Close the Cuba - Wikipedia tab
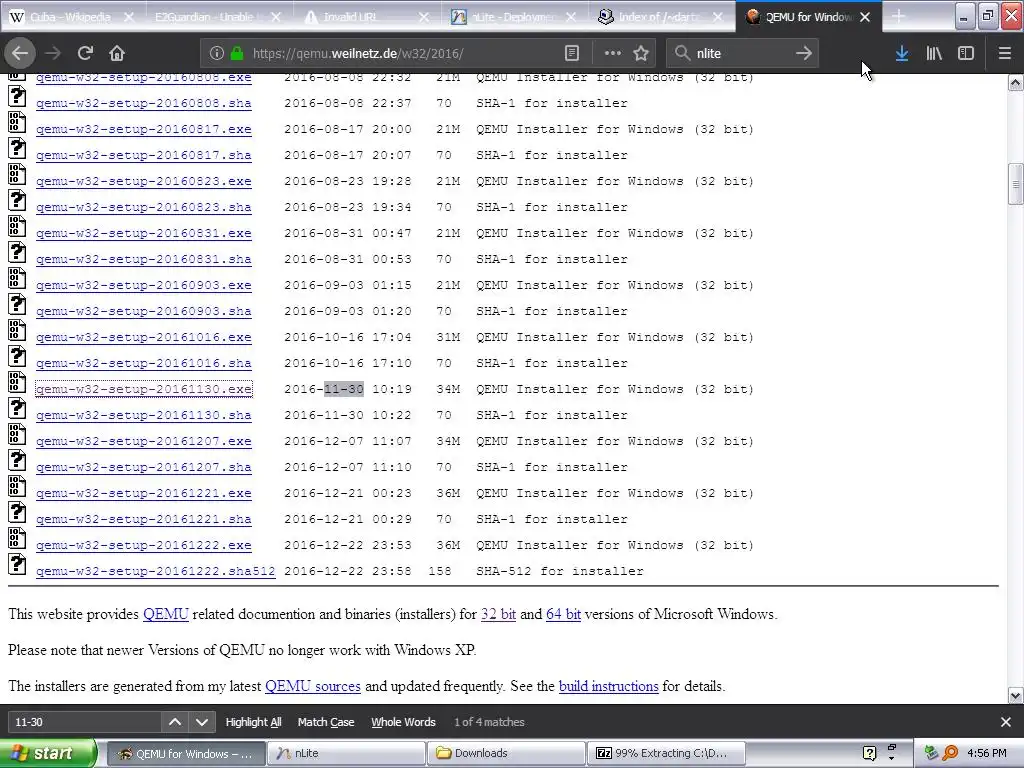Screen dimensions: 1024x768 tap(129, 17)
